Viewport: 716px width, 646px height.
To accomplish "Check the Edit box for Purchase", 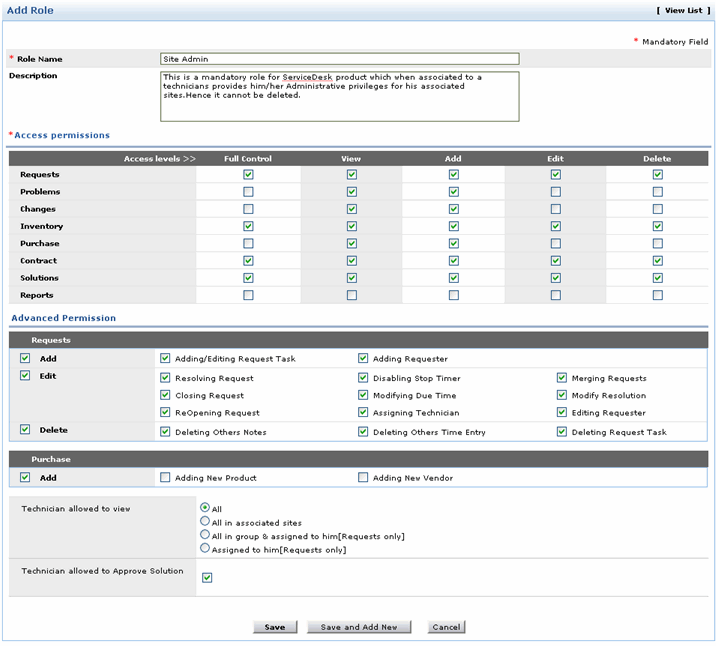I will 555,244.
